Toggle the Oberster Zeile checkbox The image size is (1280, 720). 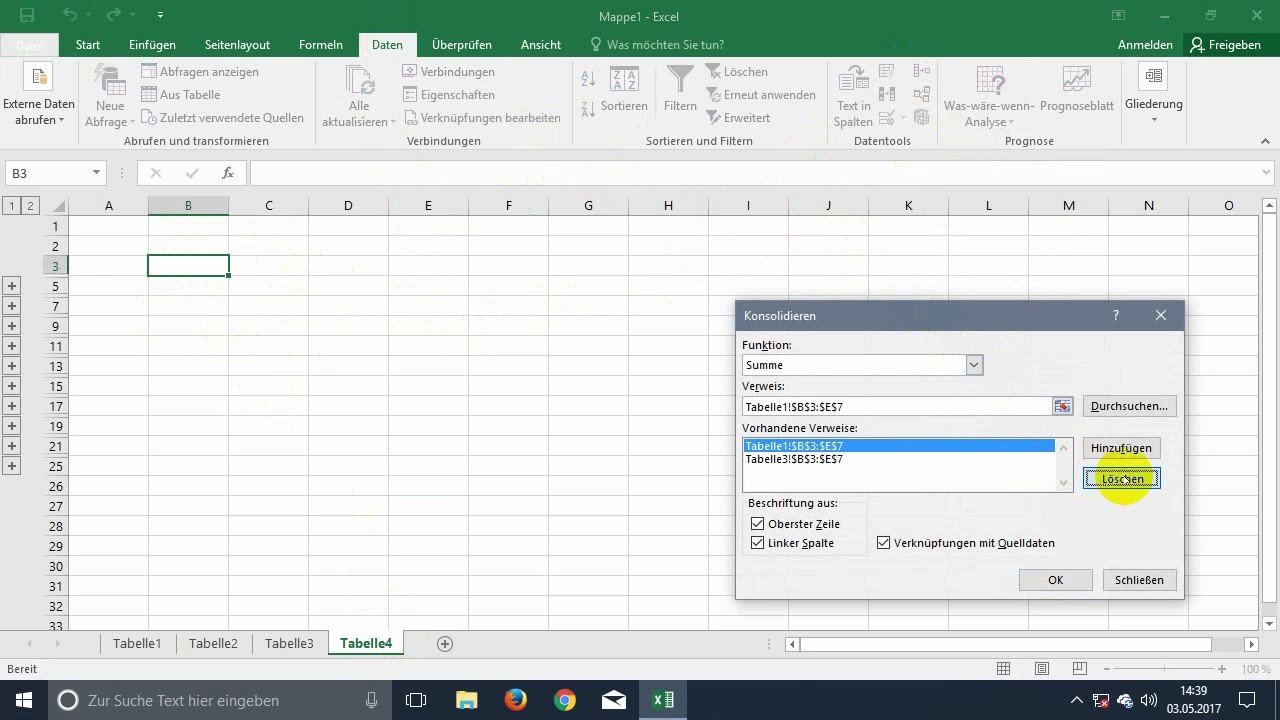point(757,524)
